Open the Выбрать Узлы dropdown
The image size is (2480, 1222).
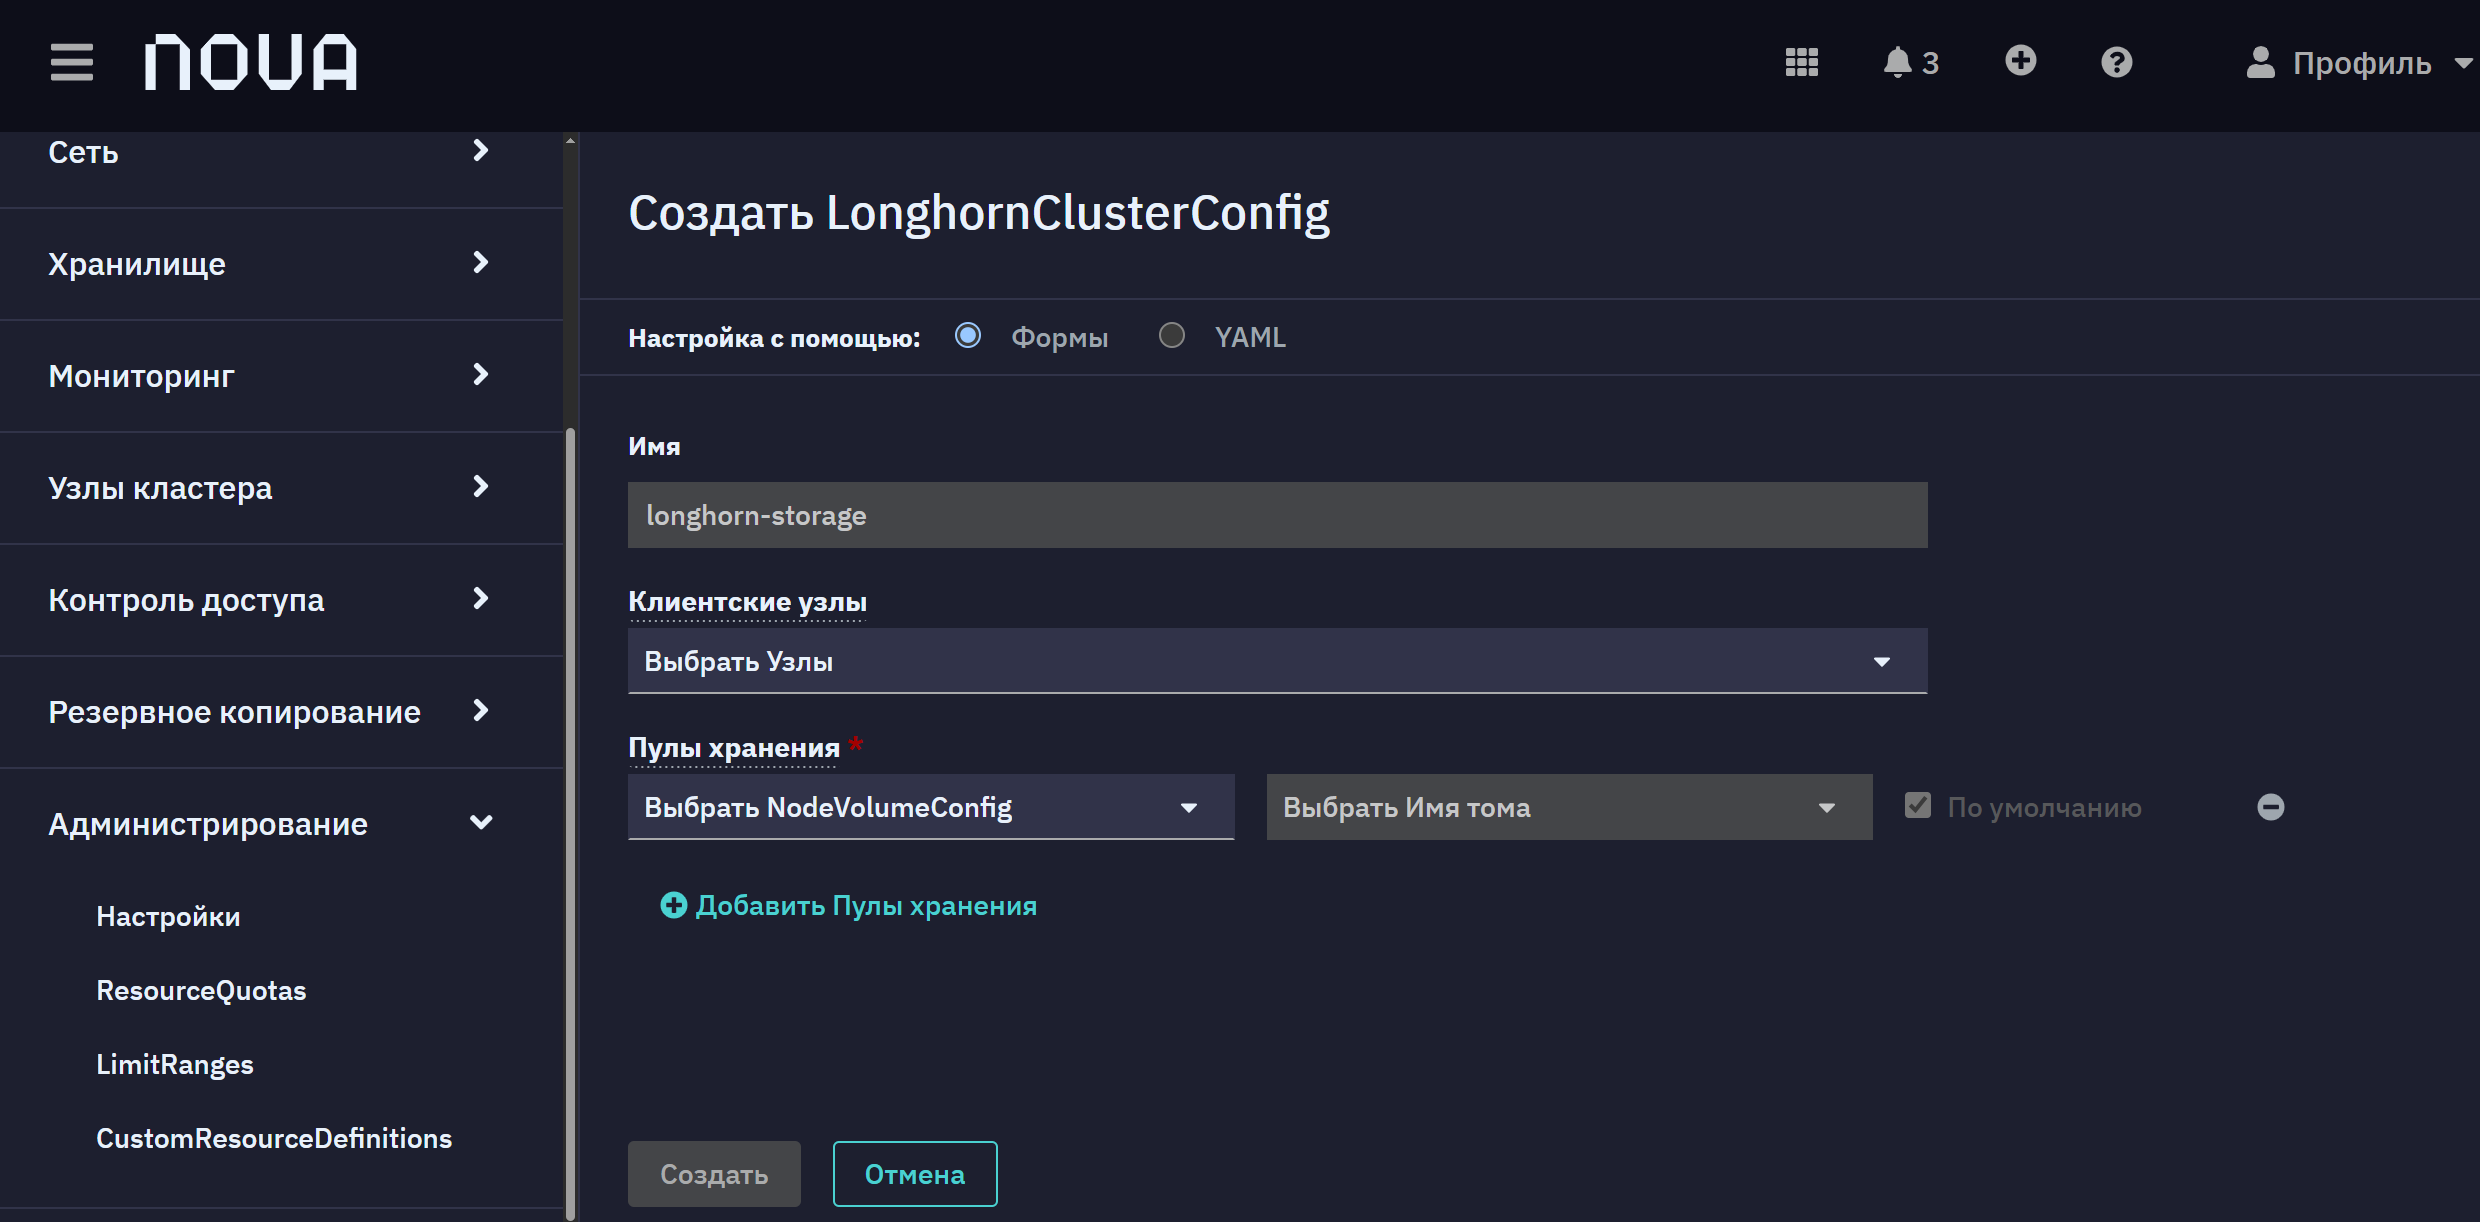(1277, 661)
